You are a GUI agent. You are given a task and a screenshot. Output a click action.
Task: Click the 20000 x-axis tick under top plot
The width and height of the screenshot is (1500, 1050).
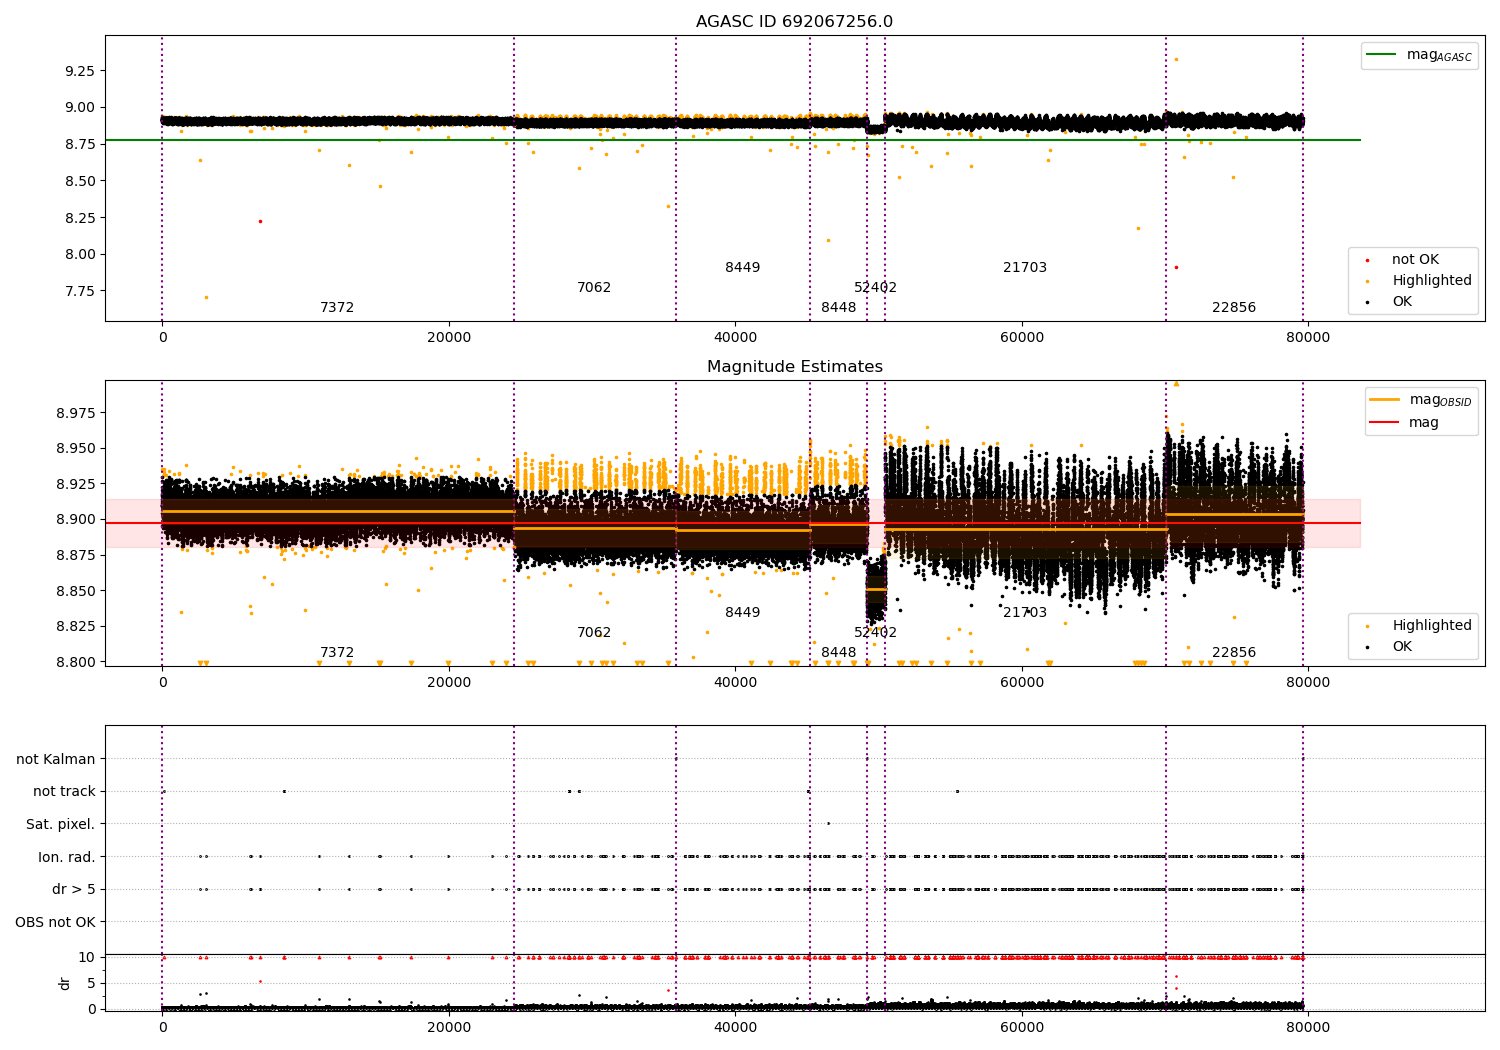tap(449, 338)
